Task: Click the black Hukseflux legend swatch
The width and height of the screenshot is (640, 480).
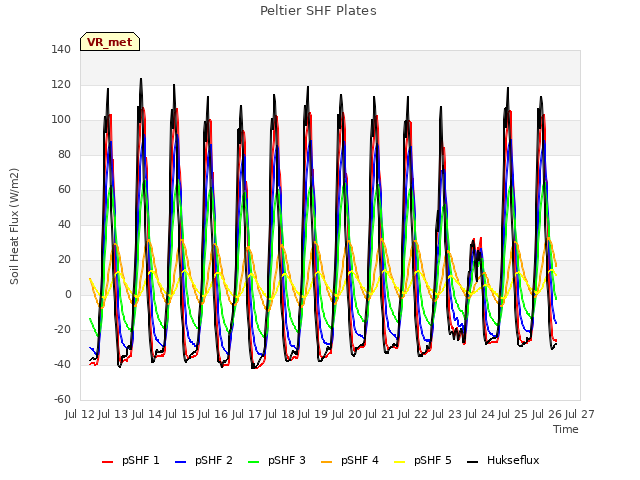Action: tap(472, 462)
